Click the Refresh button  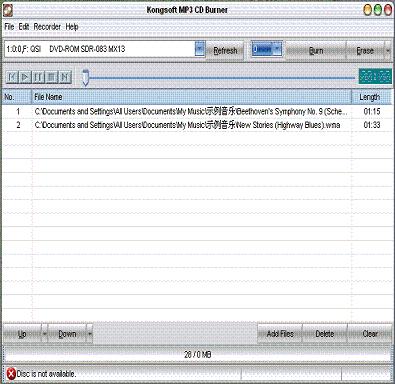(225, 51)
